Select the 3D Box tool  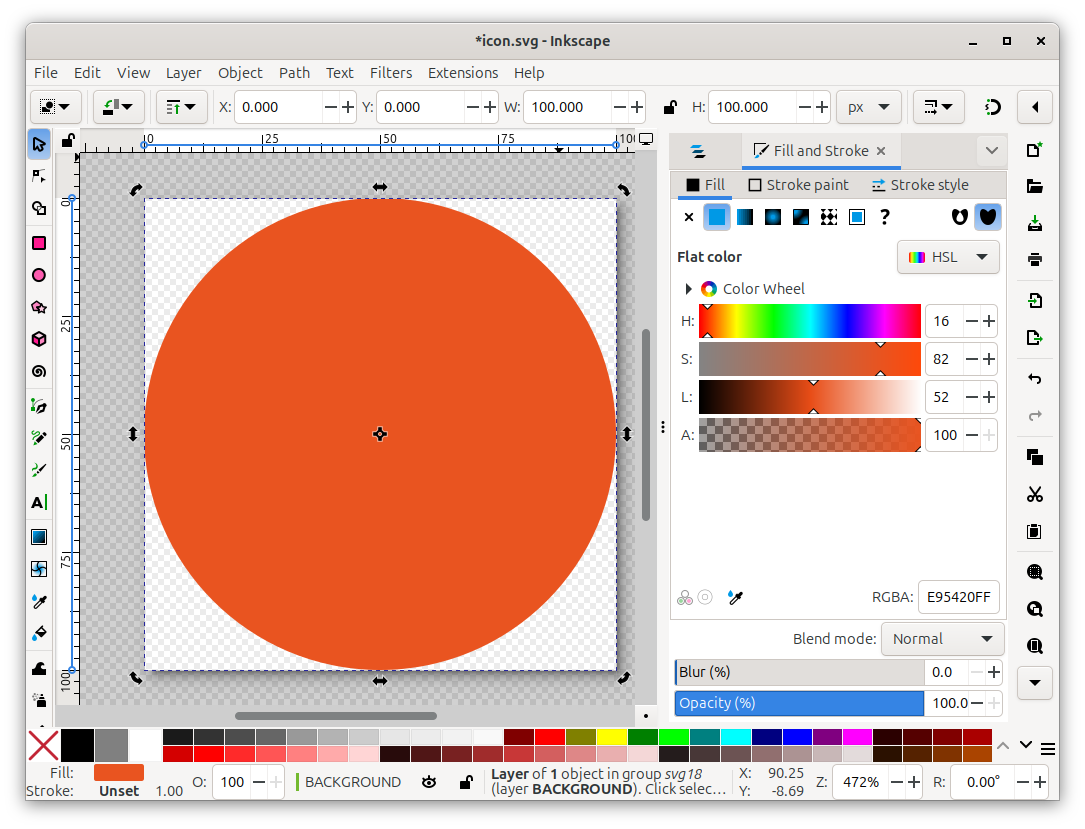click(39, 339)
